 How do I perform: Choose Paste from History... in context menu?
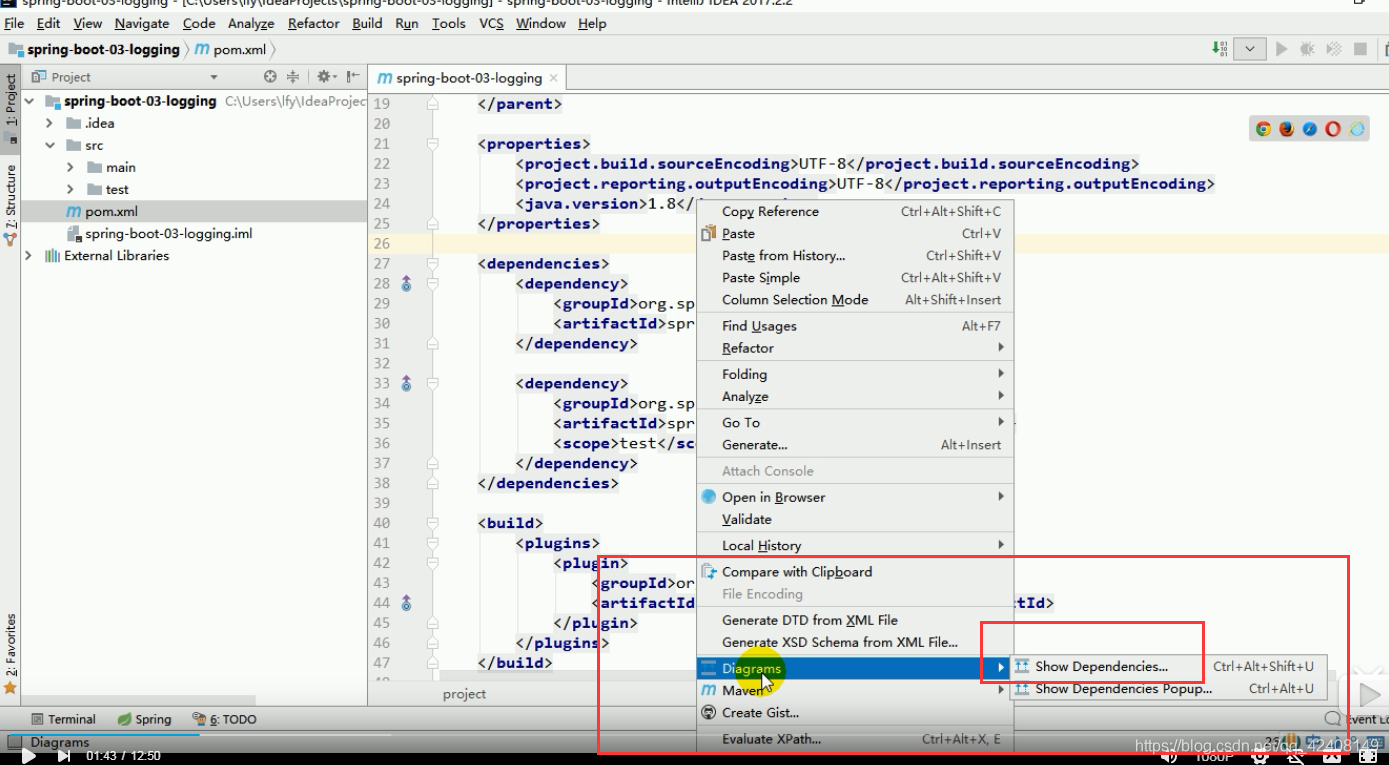pos(855,255)
